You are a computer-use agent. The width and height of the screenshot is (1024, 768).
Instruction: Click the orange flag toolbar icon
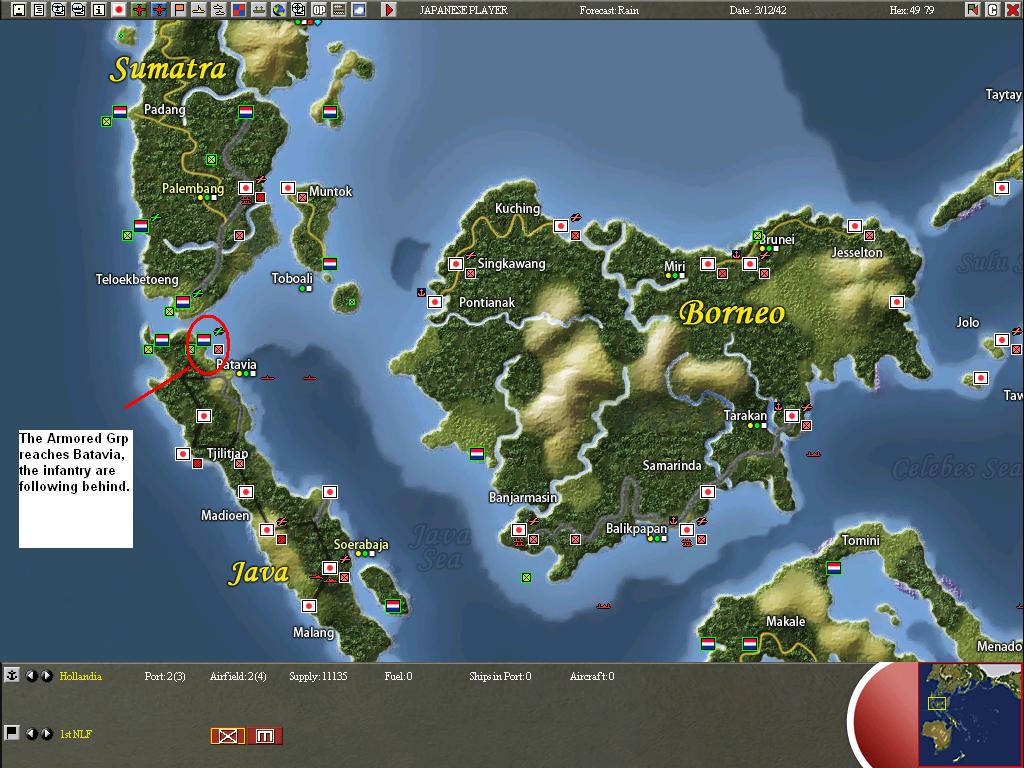point(178,9)
